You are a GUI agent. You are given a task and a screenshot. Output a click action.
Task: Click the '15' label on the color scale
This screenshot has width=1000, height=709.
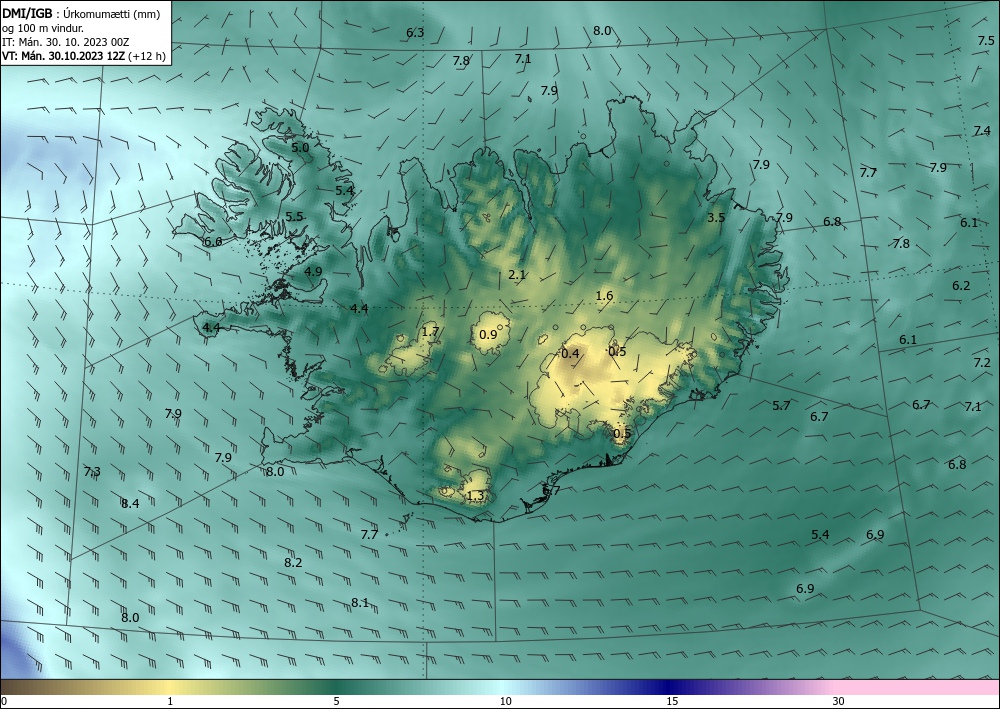(x=672, y=701)
